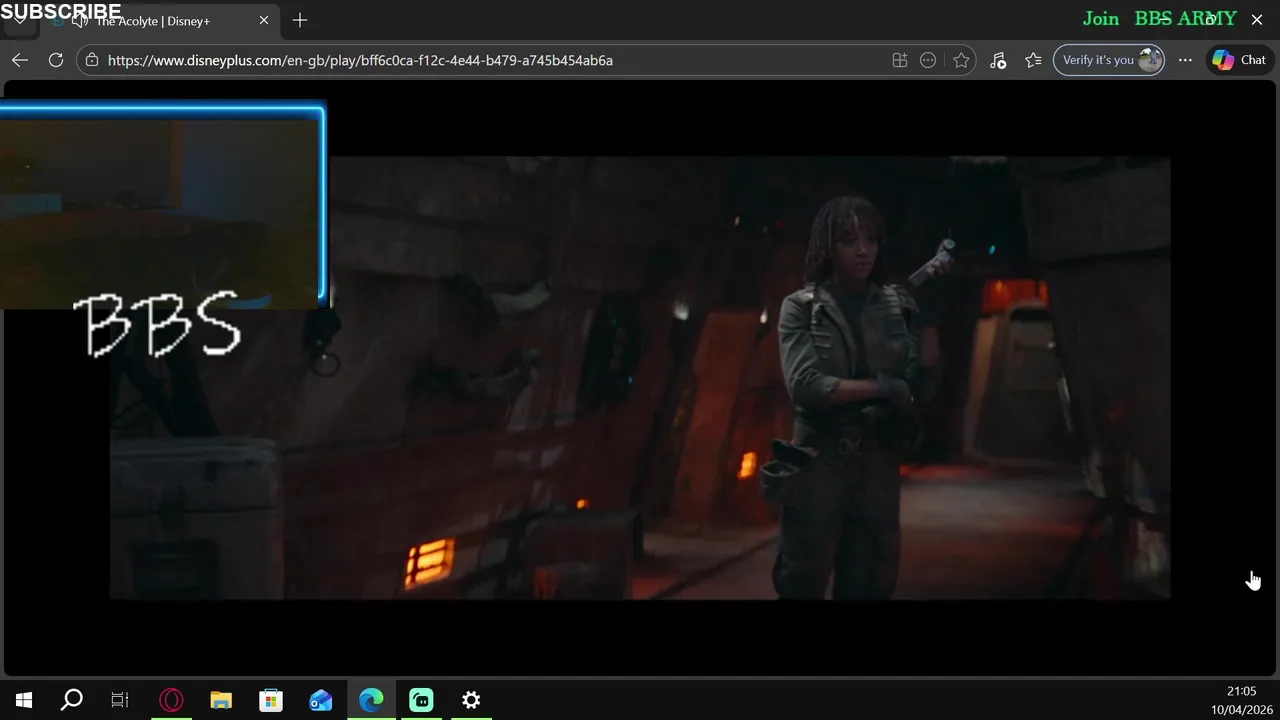Open the Streamlabs app on the taskbar
The width and height of the screenshot is (1280, 720).
click(421, 700)
